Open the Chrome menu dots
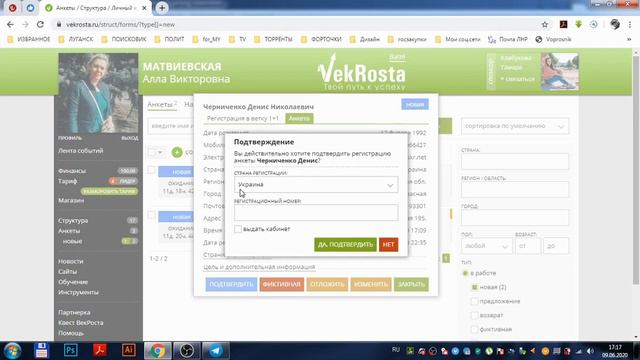The image size is (640, 360). (x=631, y=24)
